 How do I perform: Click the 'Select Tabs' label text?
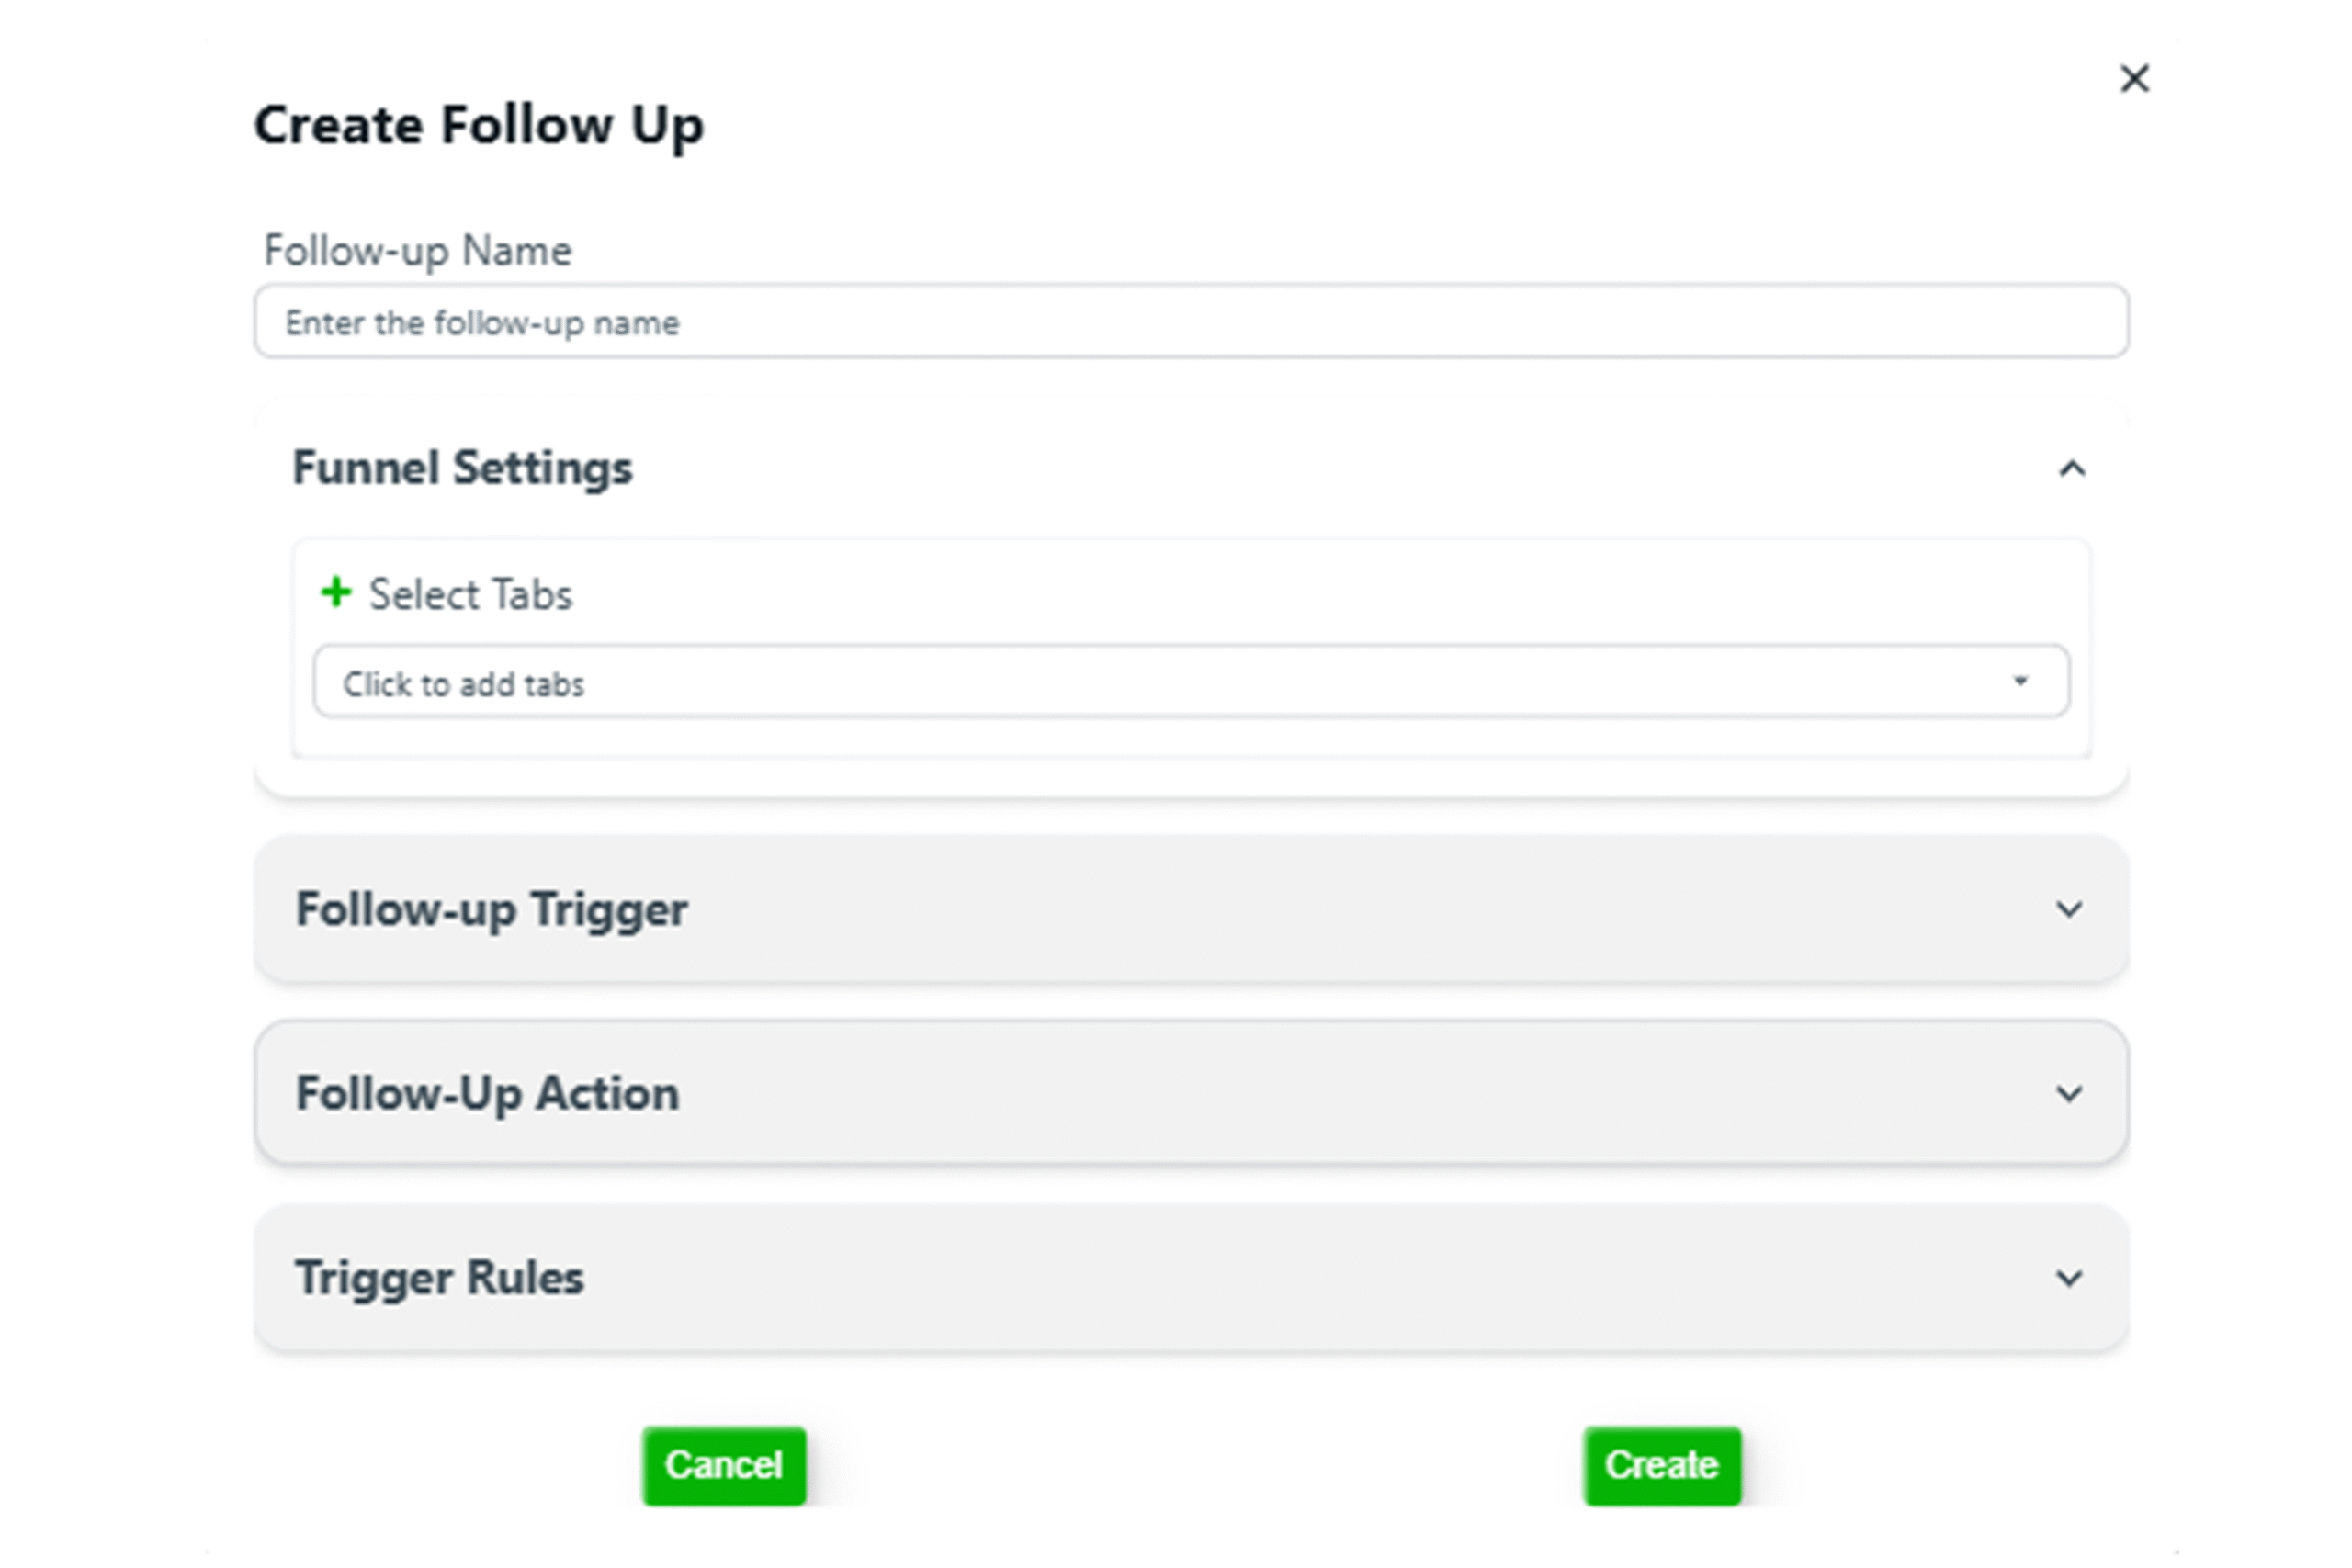[470, 594]
